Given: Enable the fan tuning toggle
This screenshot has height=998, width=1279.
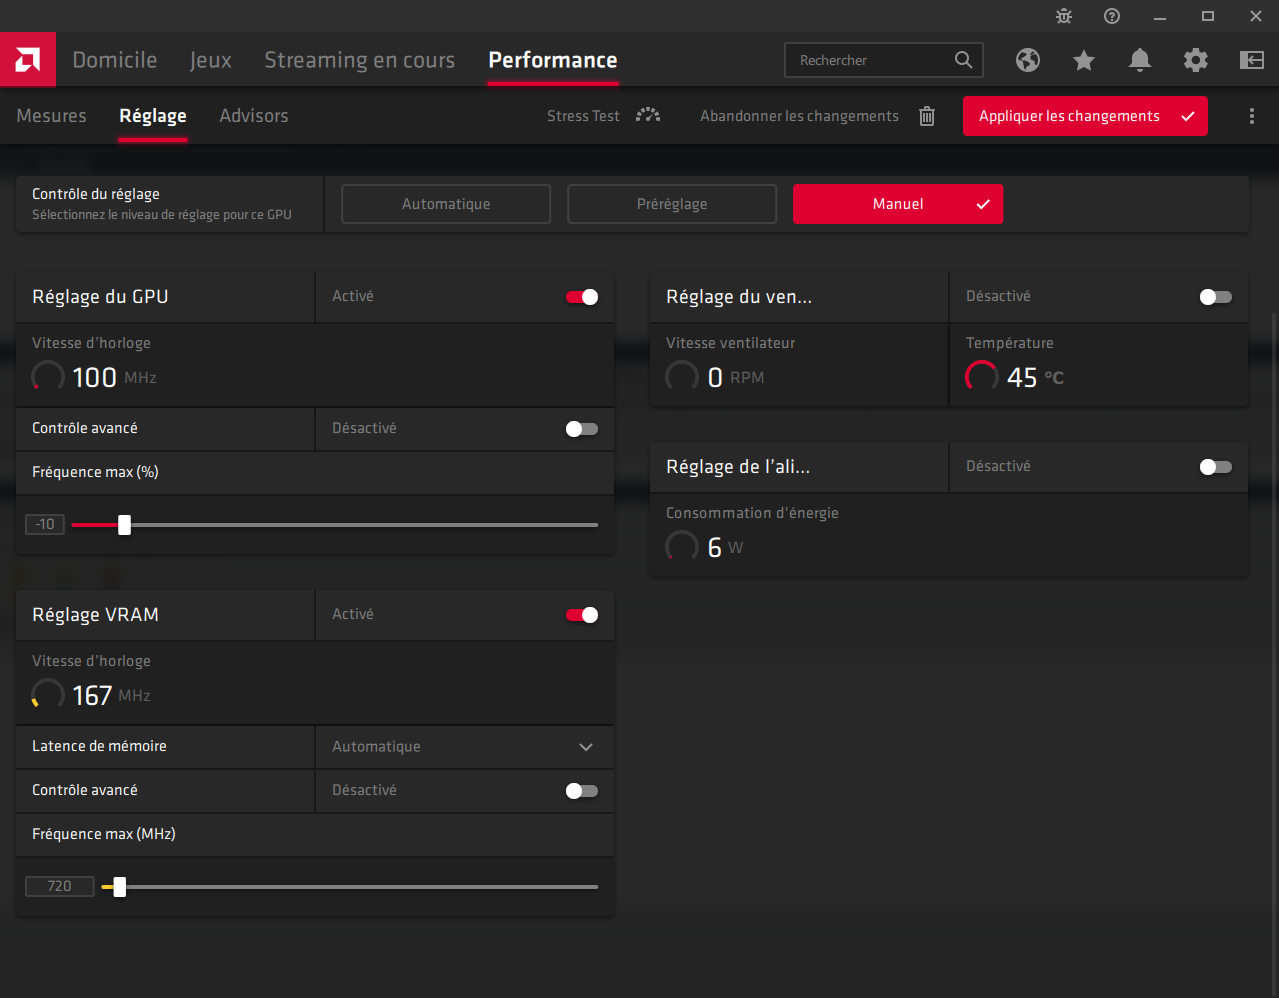Looking at the screenshot, I should 1215,297.
